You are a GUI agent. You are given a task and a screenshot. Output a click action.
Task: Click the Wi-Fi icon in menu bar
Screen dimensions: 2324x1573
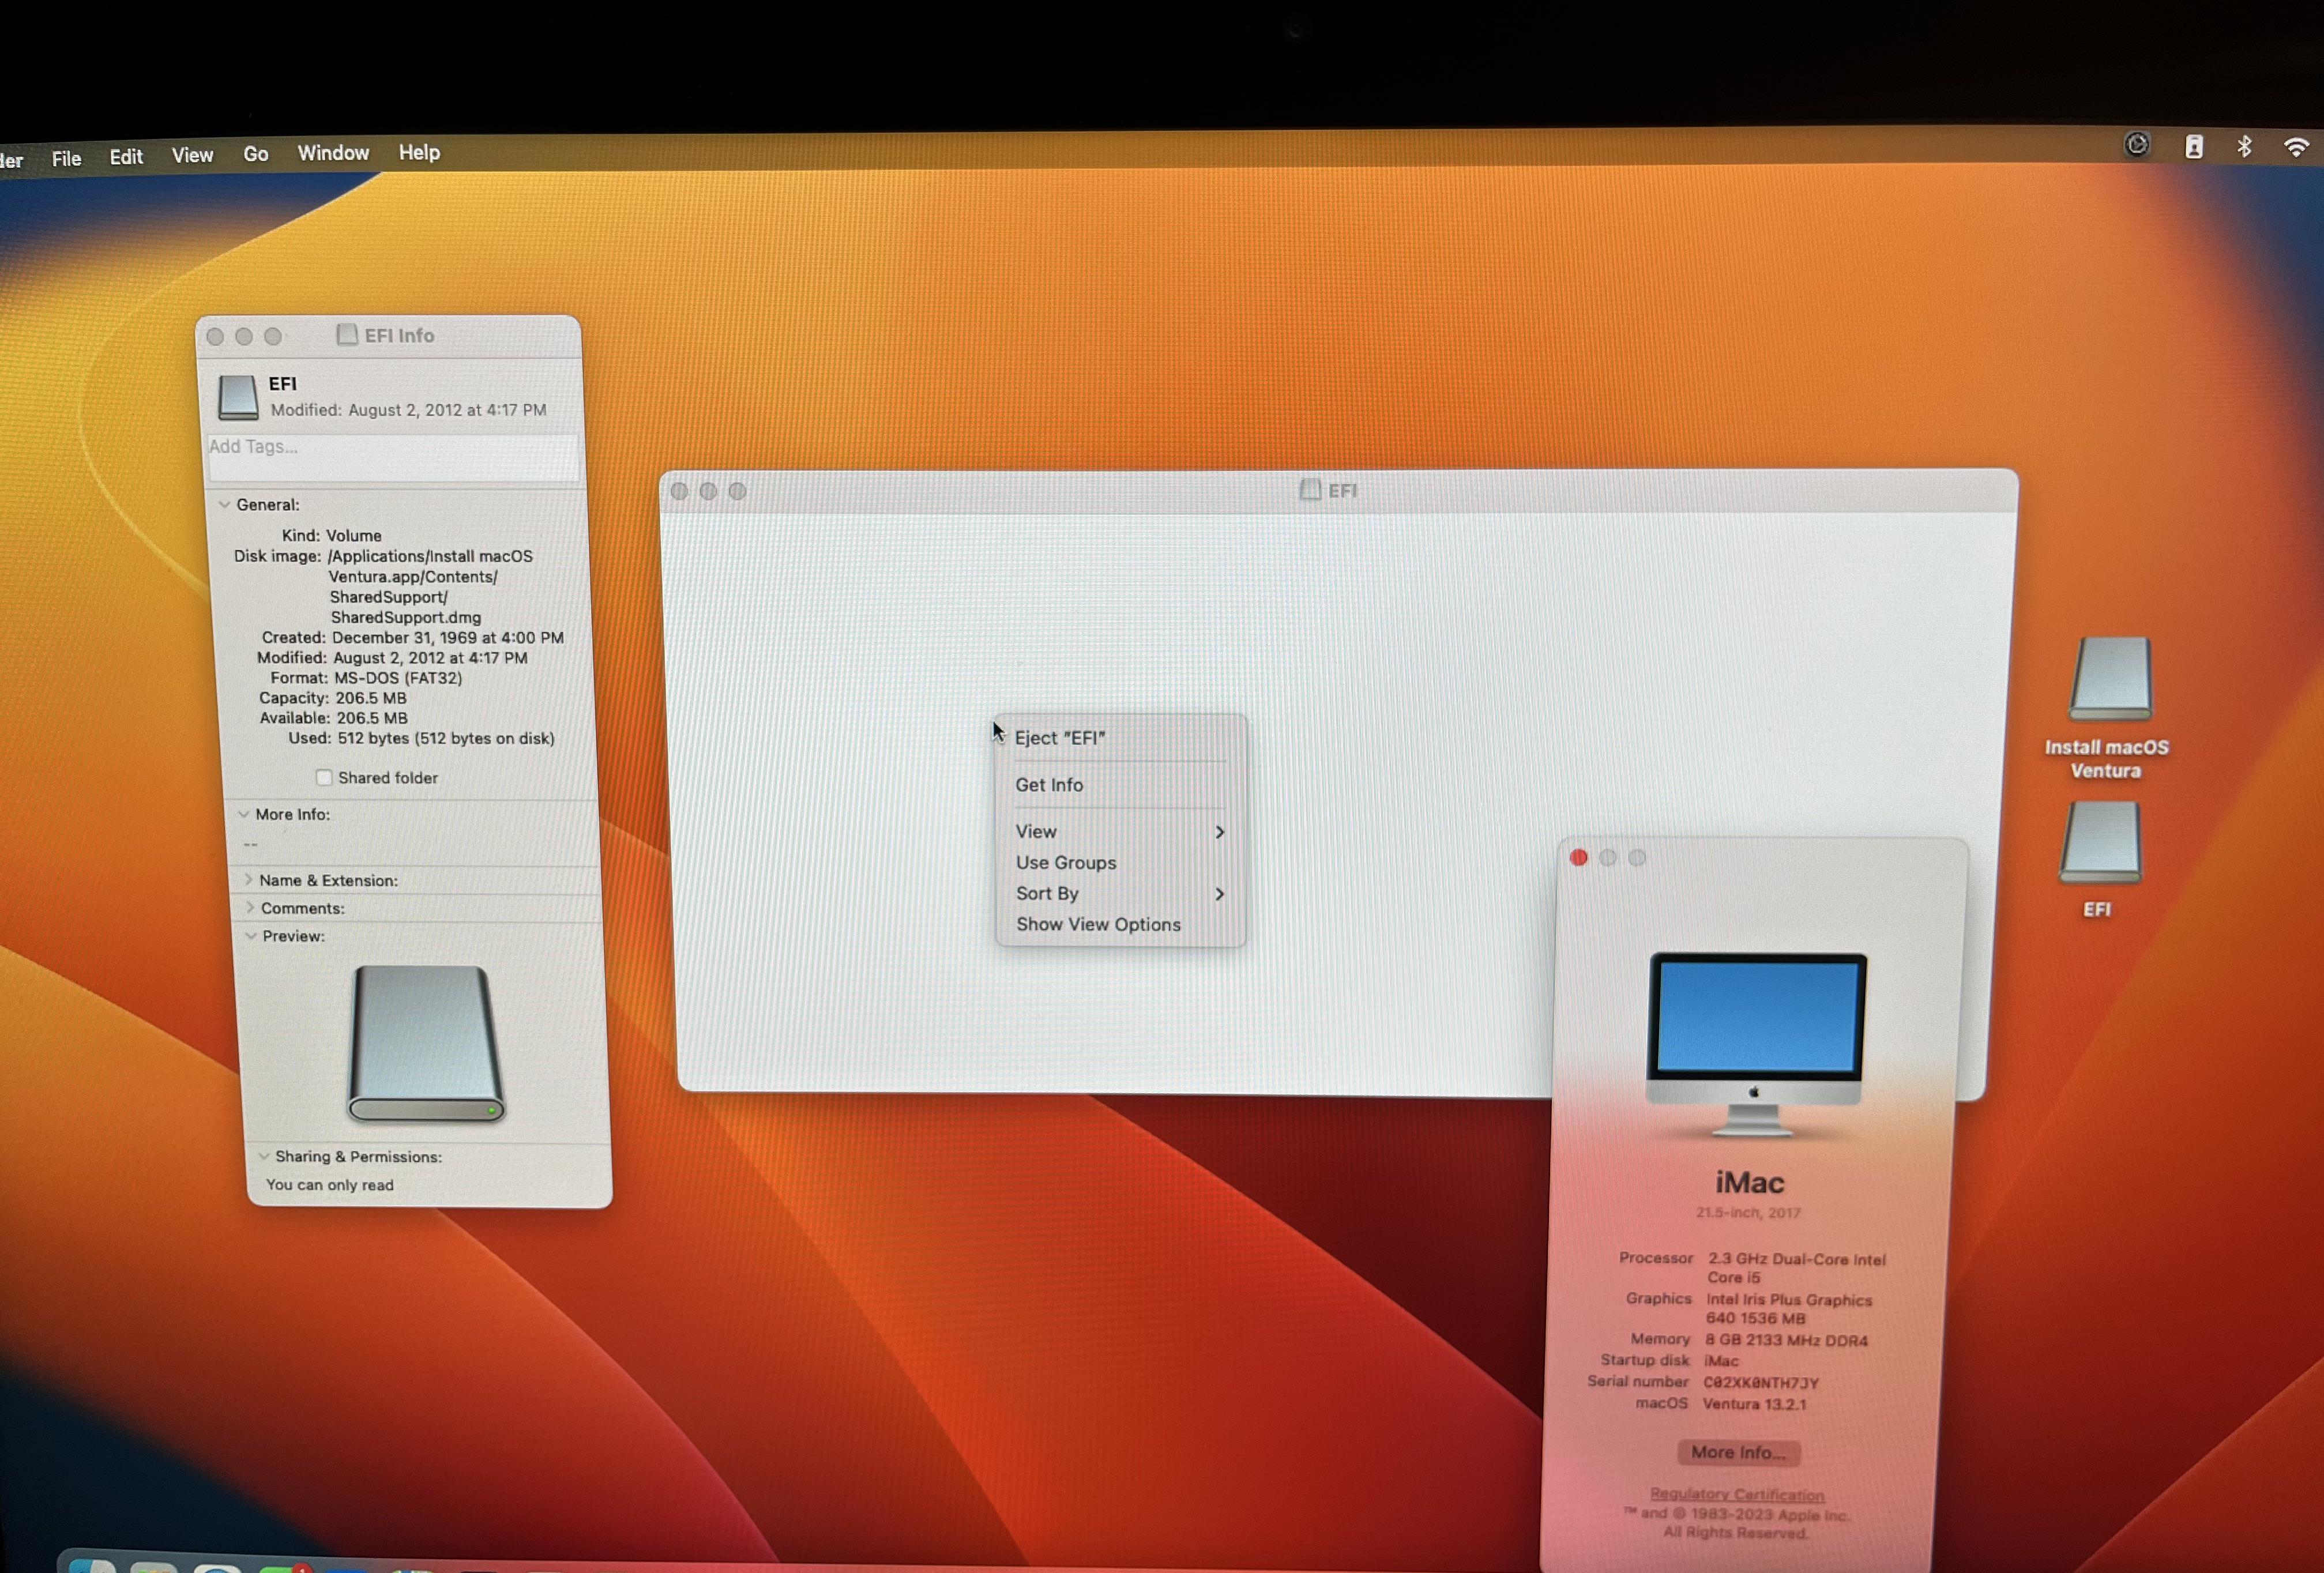[2296, 147]
